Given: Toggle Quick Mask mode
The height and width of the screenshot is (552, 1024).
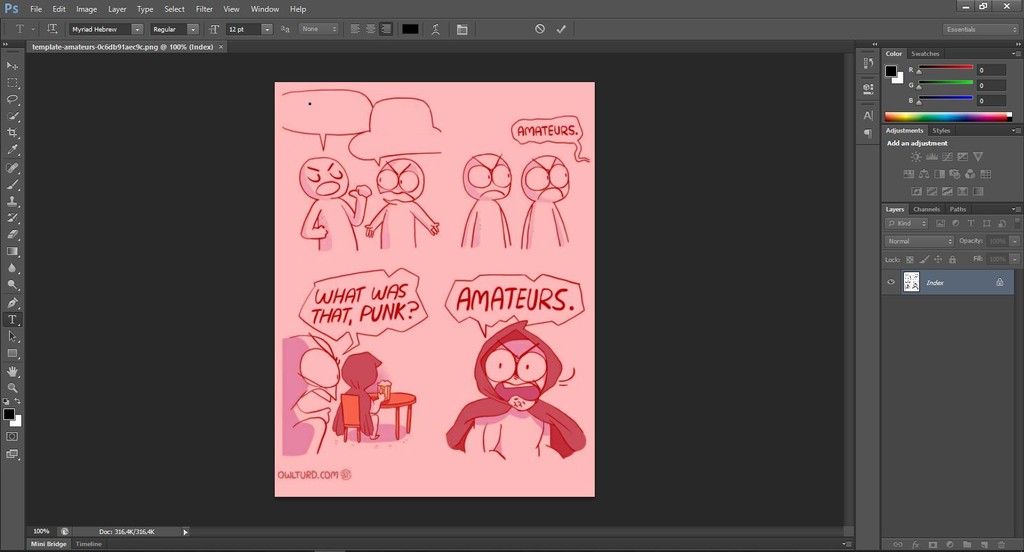Looking at the screenshot, I should point(13,436).
